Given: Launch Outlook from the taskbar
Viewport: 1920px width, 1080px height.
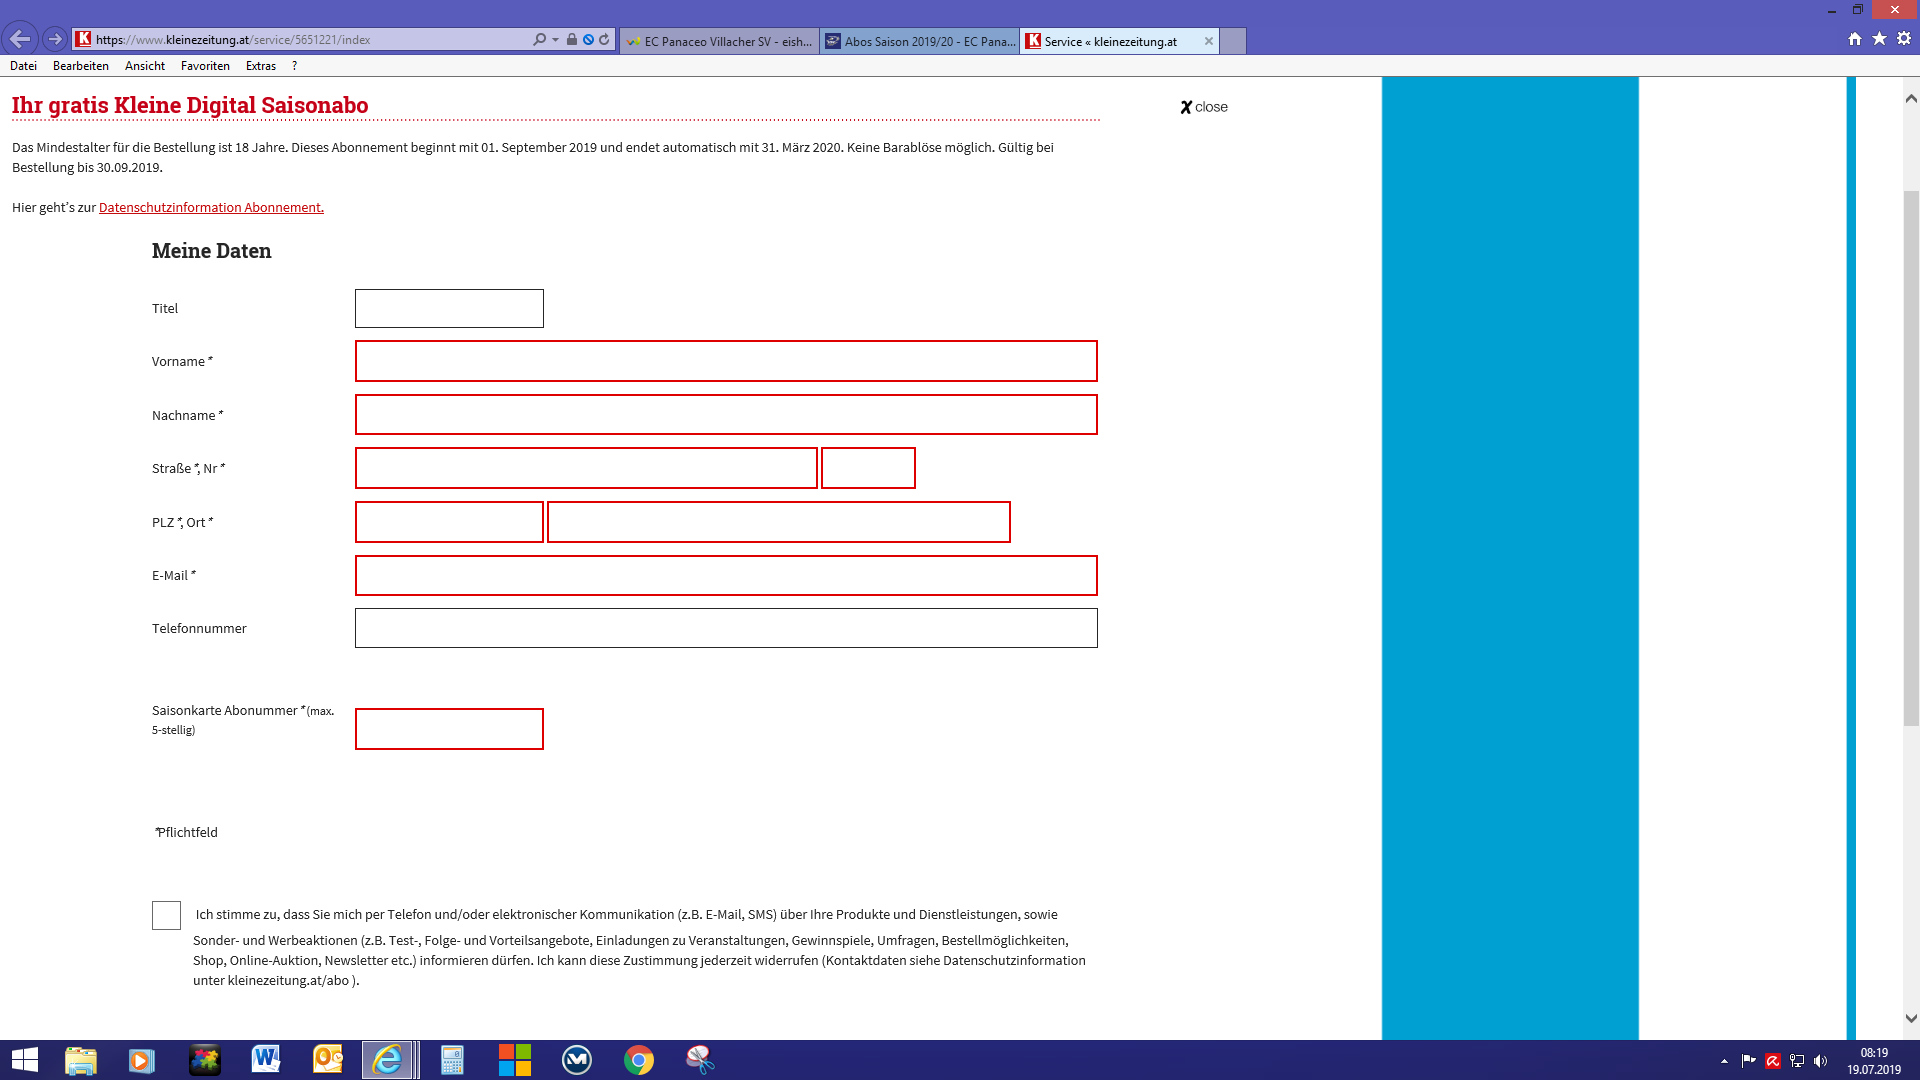Looking at the screenshot, I should 327,1059.
